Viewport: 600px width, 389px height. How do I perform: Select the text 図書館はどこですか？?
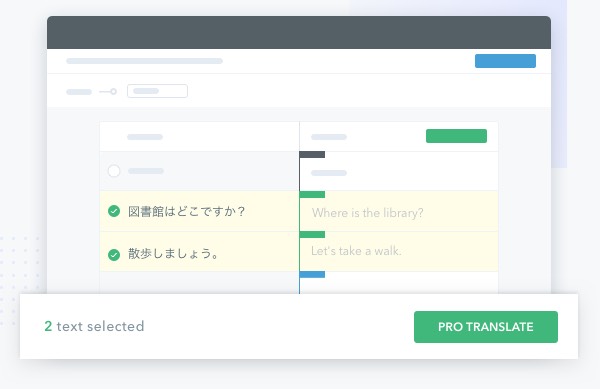click(186, 211)
